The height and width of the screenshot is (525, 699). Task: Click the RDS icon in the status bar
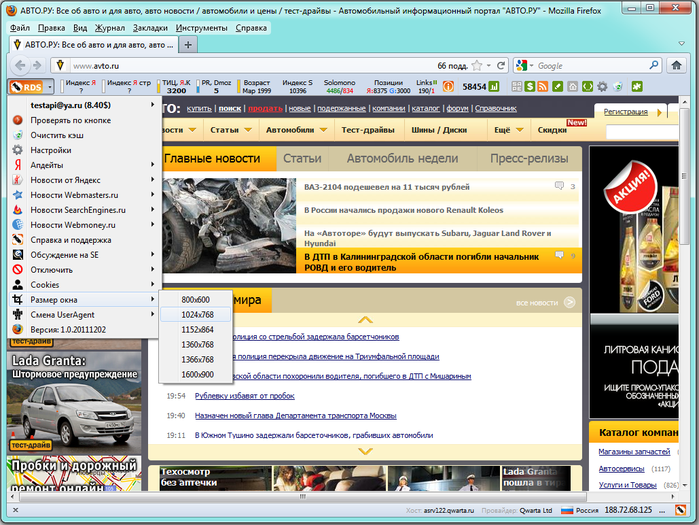680,510
